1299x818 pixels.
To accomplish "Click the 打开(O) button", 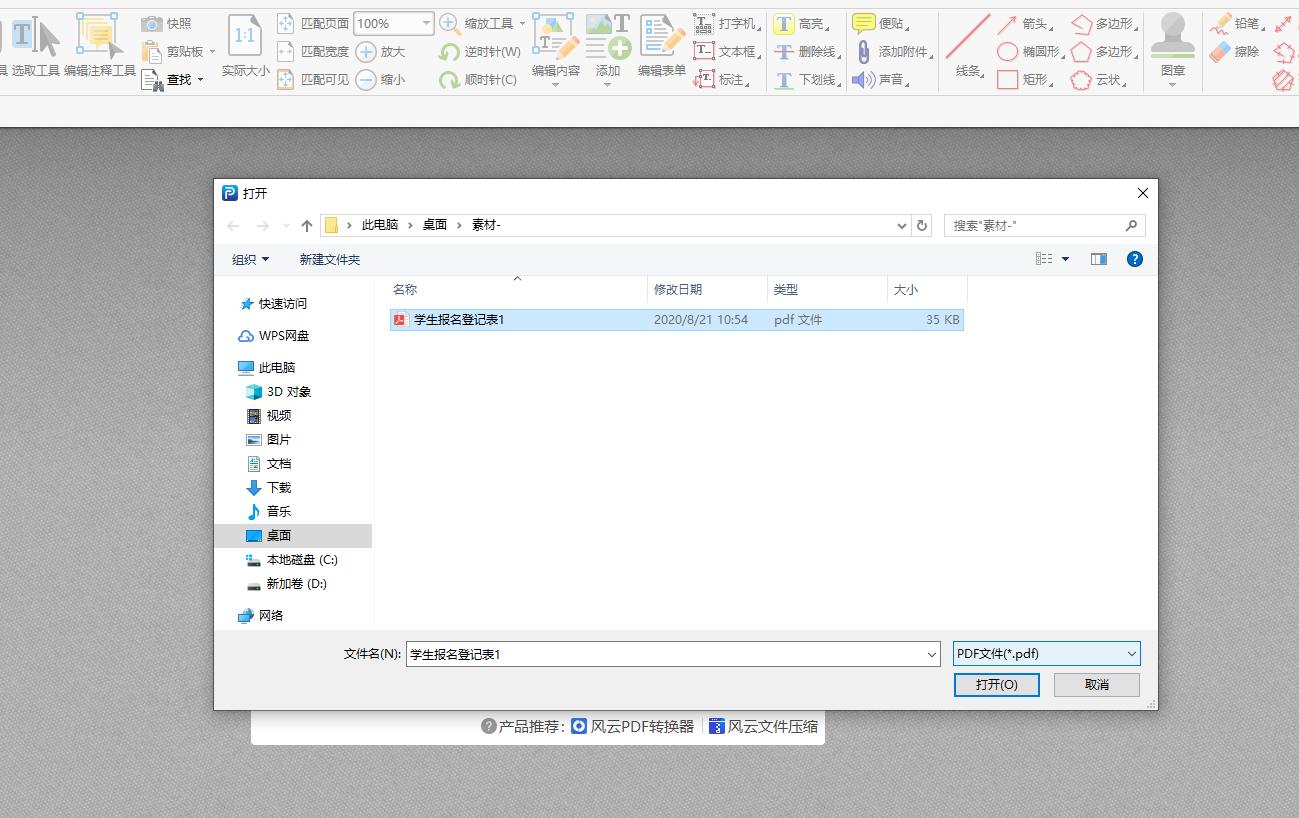I will (x=996, y=684).
